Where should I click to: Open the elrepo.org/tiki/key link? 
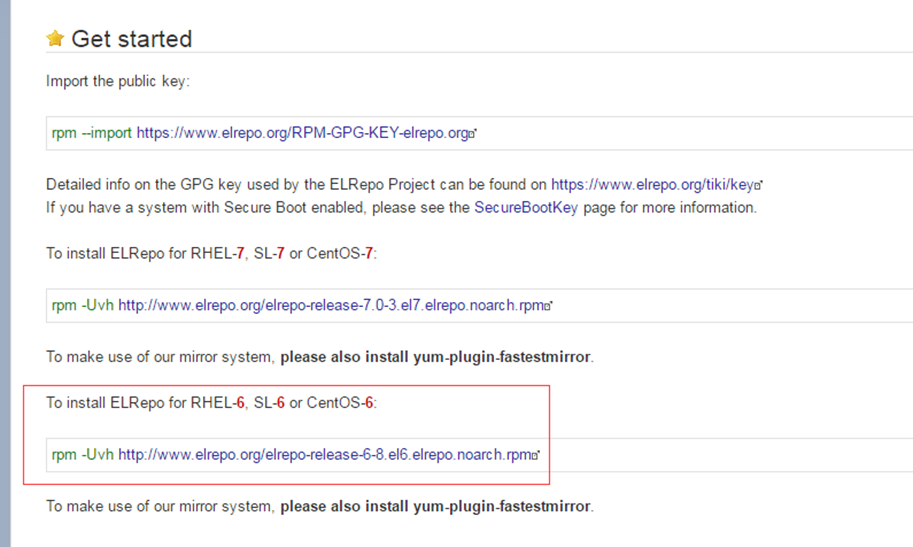pyautogui.click(x=653, y=185)
